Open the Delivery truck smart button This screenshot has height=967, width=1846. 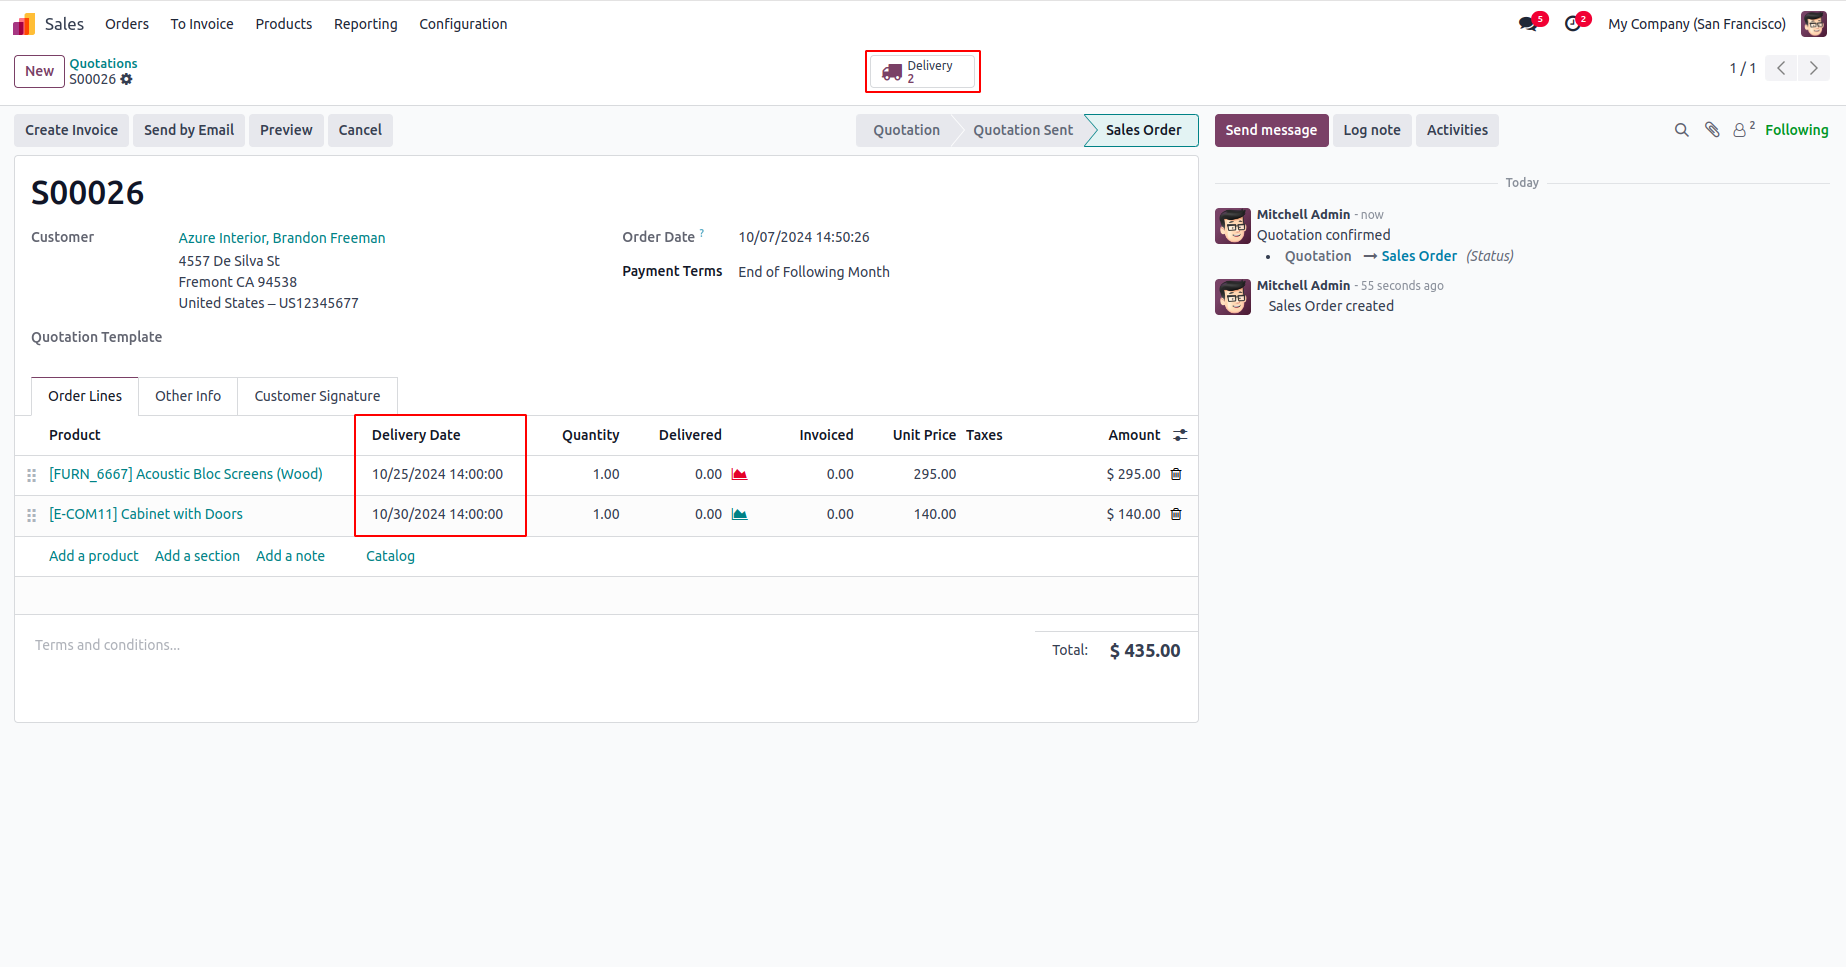pos(922,72)
